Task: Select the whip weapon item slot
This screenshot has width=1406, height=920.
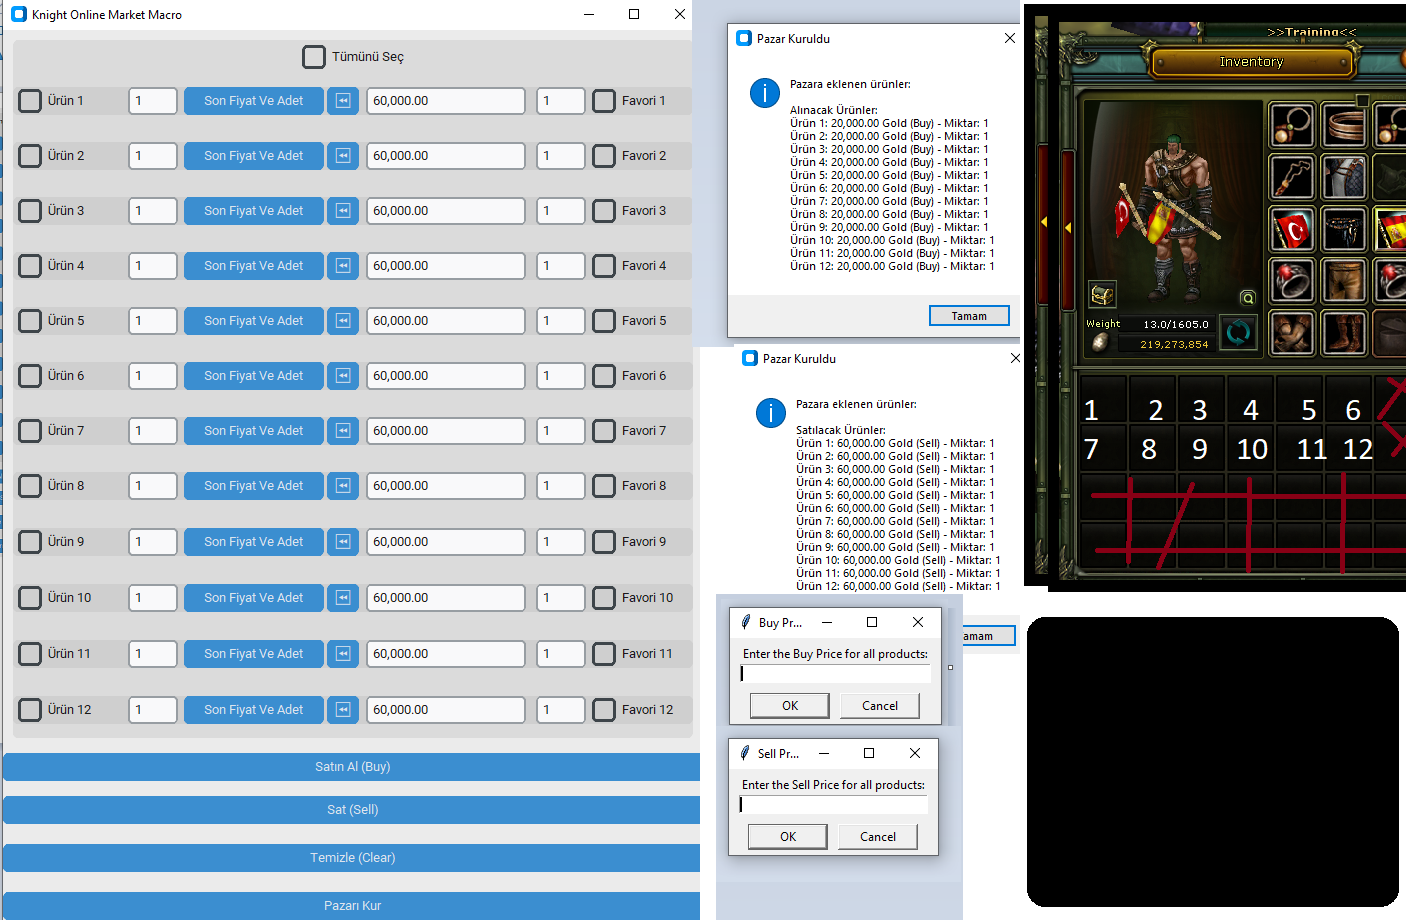Action: (1292, 177)
